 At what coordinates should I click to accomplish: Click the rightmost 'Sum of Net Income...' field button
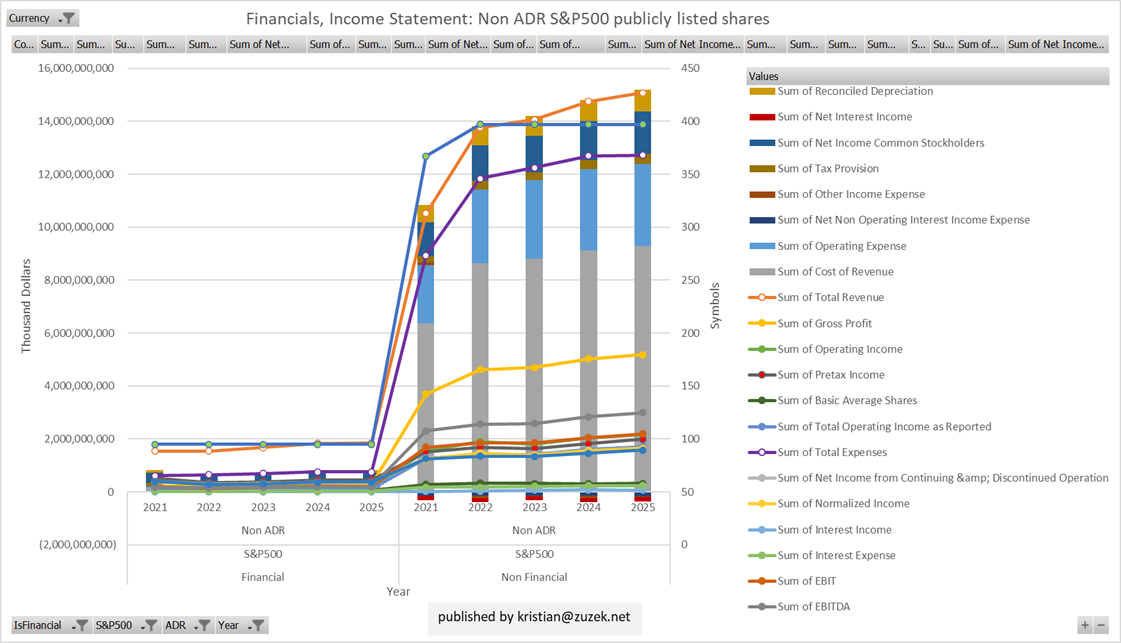tap(1055, 44)
